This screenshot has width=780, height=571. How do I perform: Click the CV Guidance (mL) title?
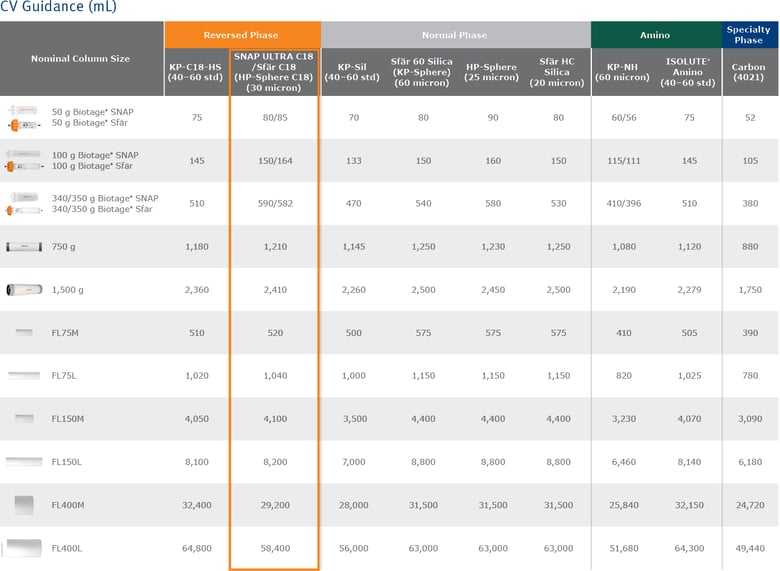tap(59, 6)
